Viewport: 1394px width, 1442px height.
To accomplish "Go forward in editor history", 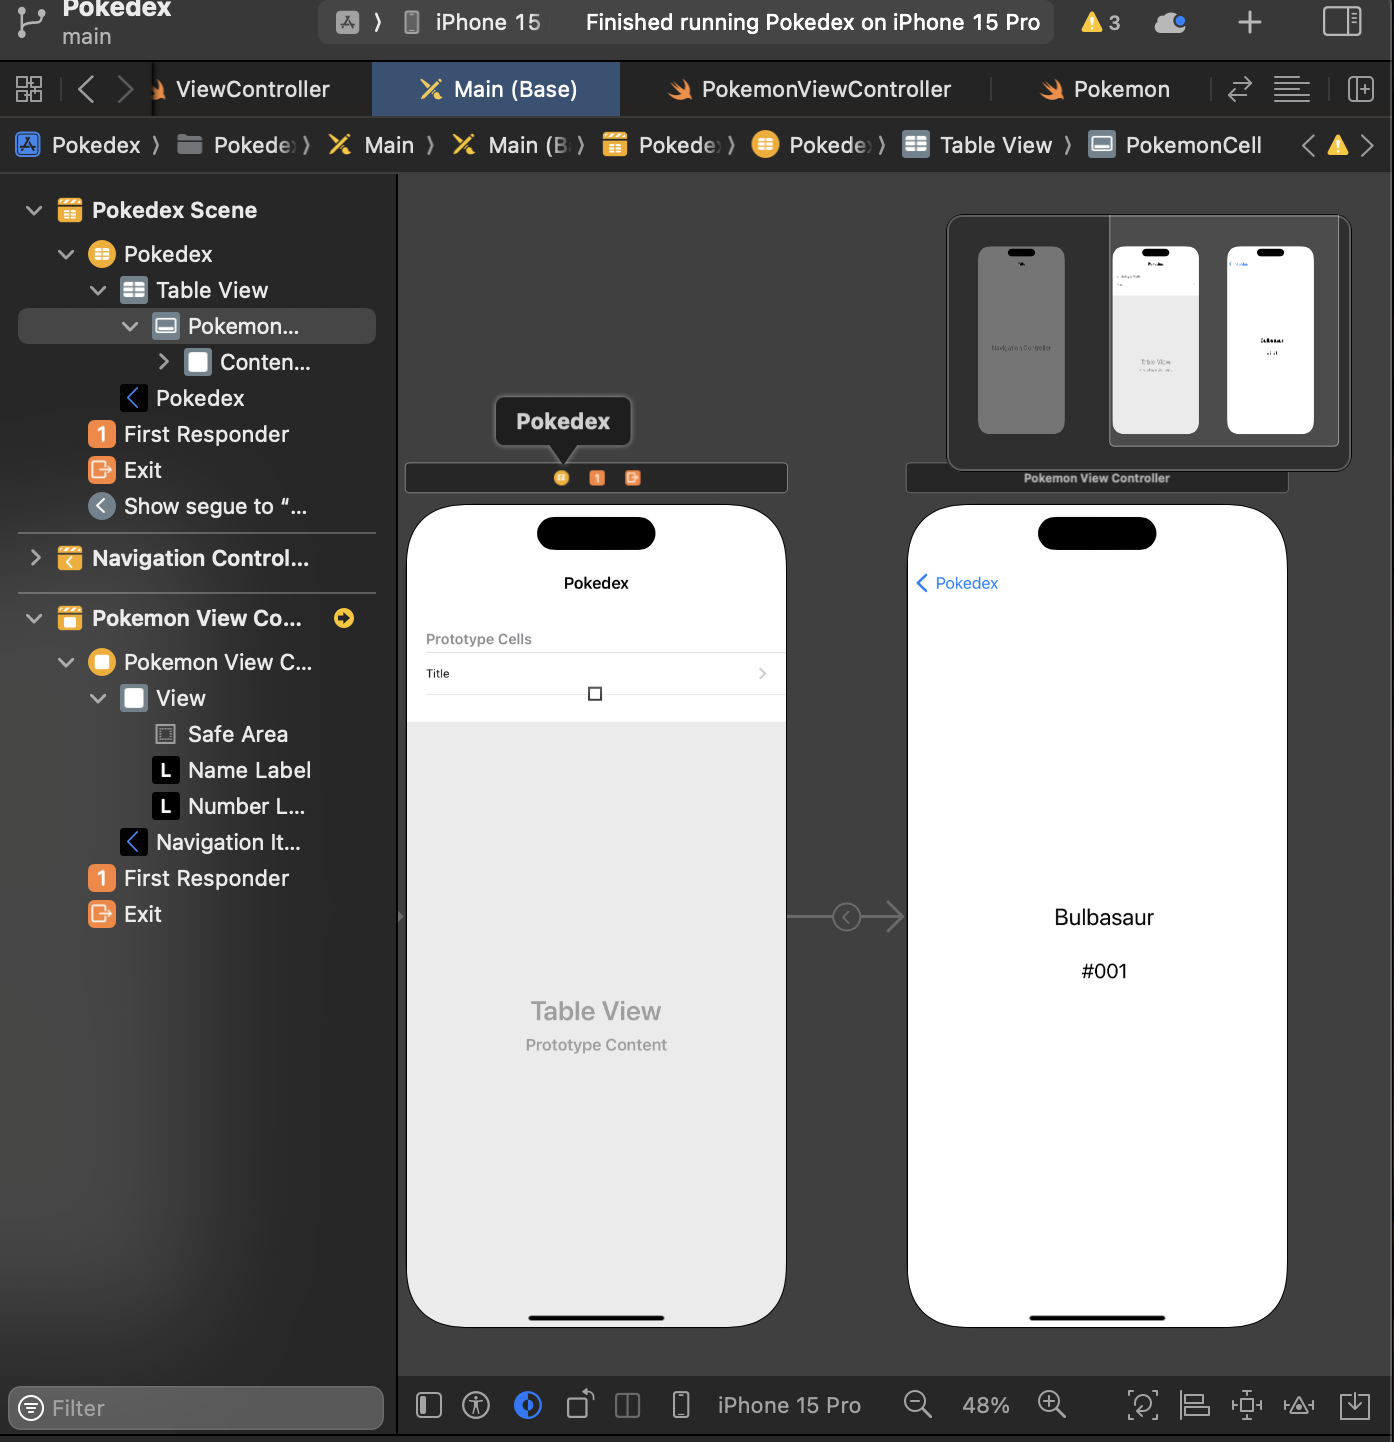I will tap(125, 89).
